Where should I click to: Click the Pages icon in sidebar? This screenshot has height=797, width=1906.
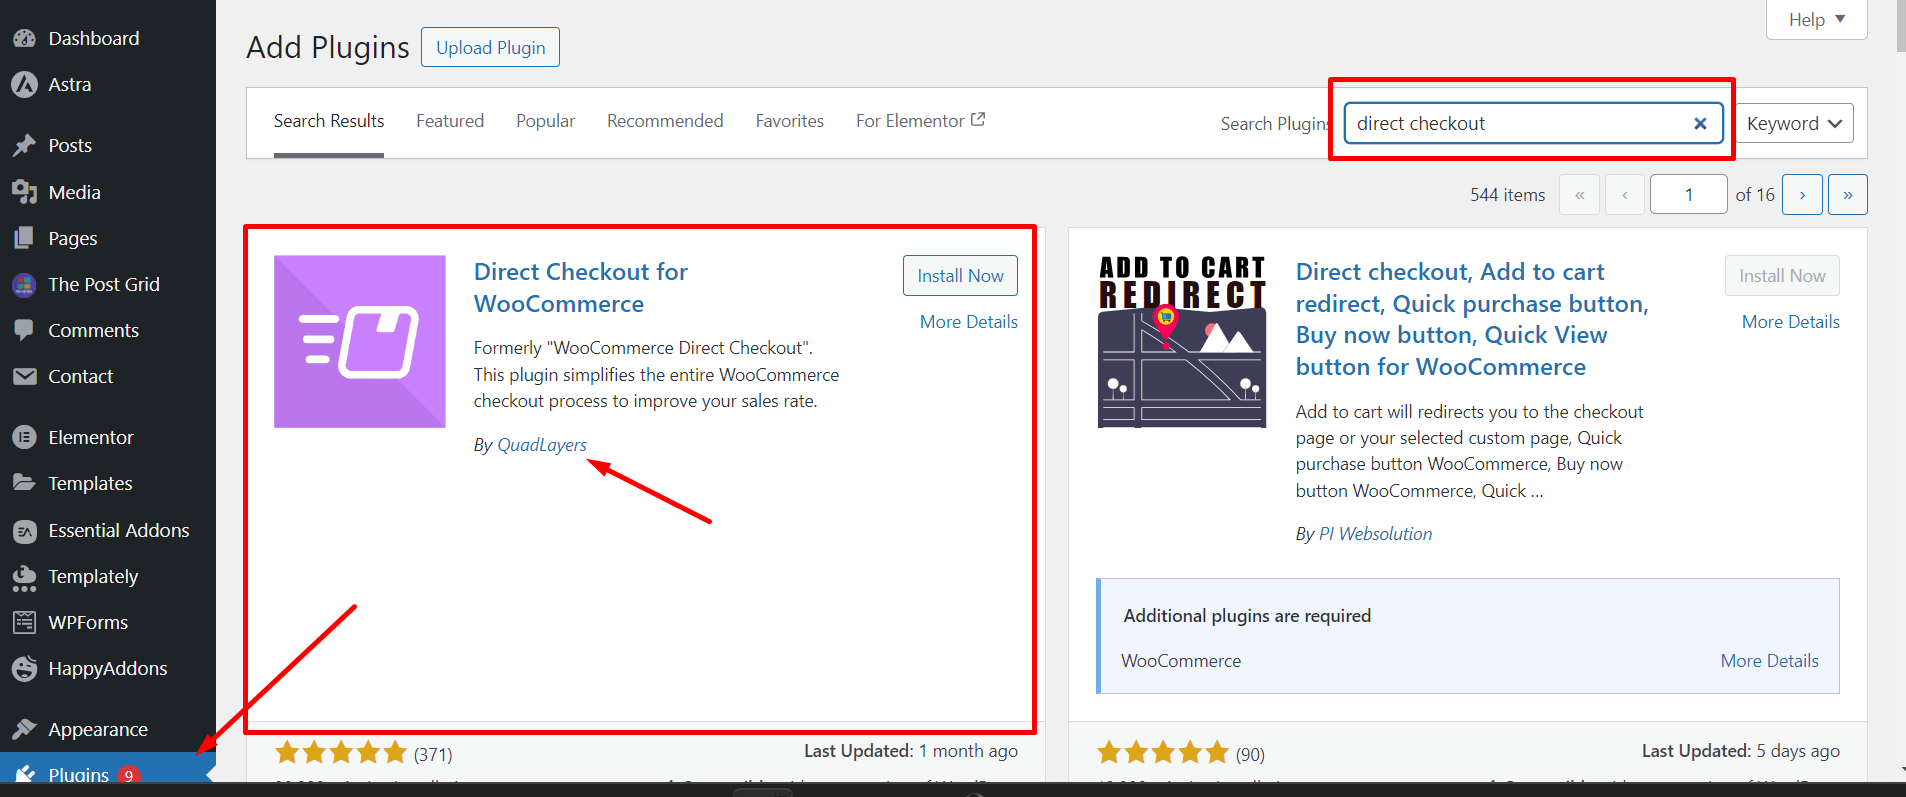(x=24, y=238)
